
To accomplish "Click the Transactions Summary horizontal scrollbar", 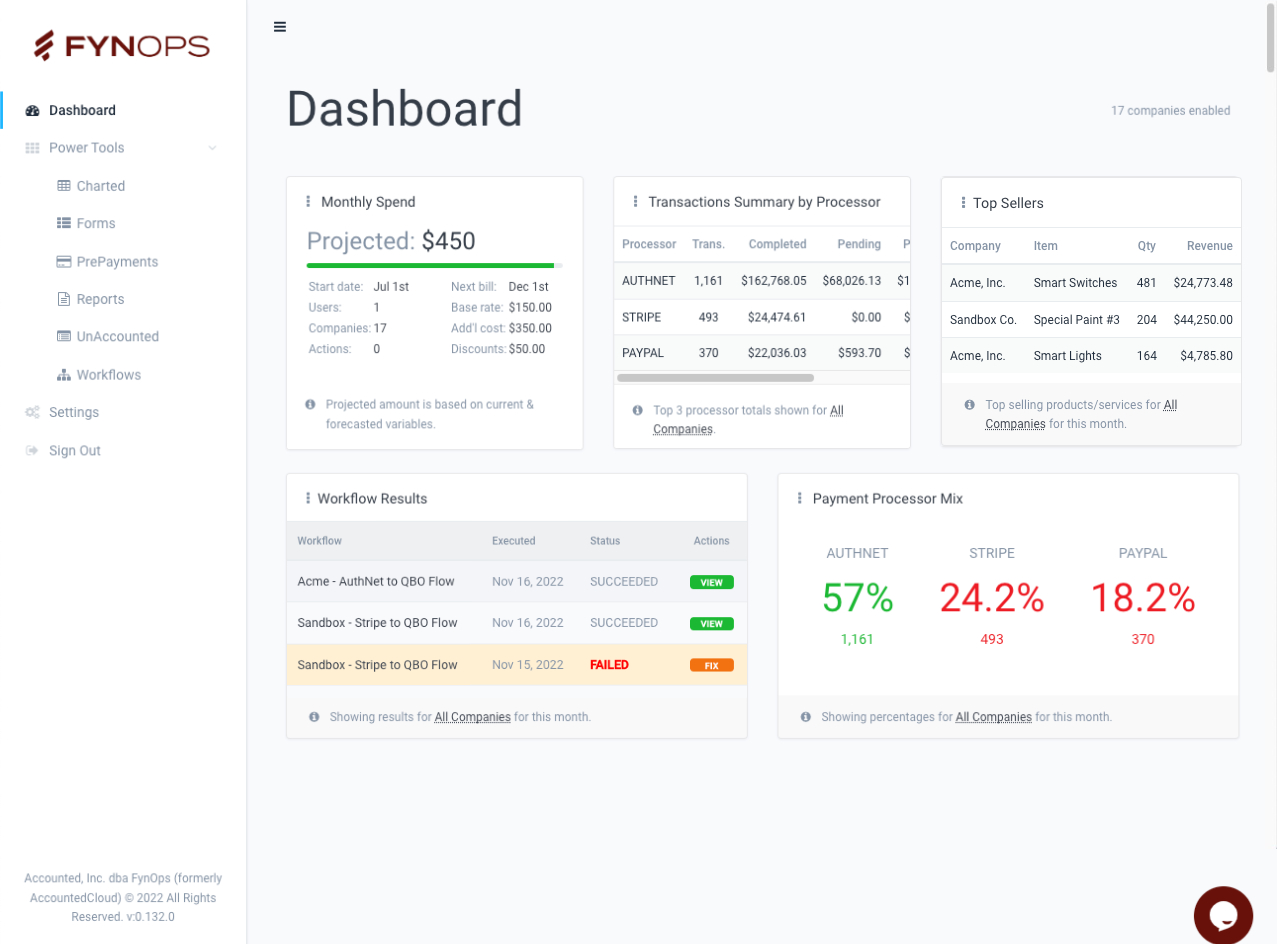I will tap(716, 378).
